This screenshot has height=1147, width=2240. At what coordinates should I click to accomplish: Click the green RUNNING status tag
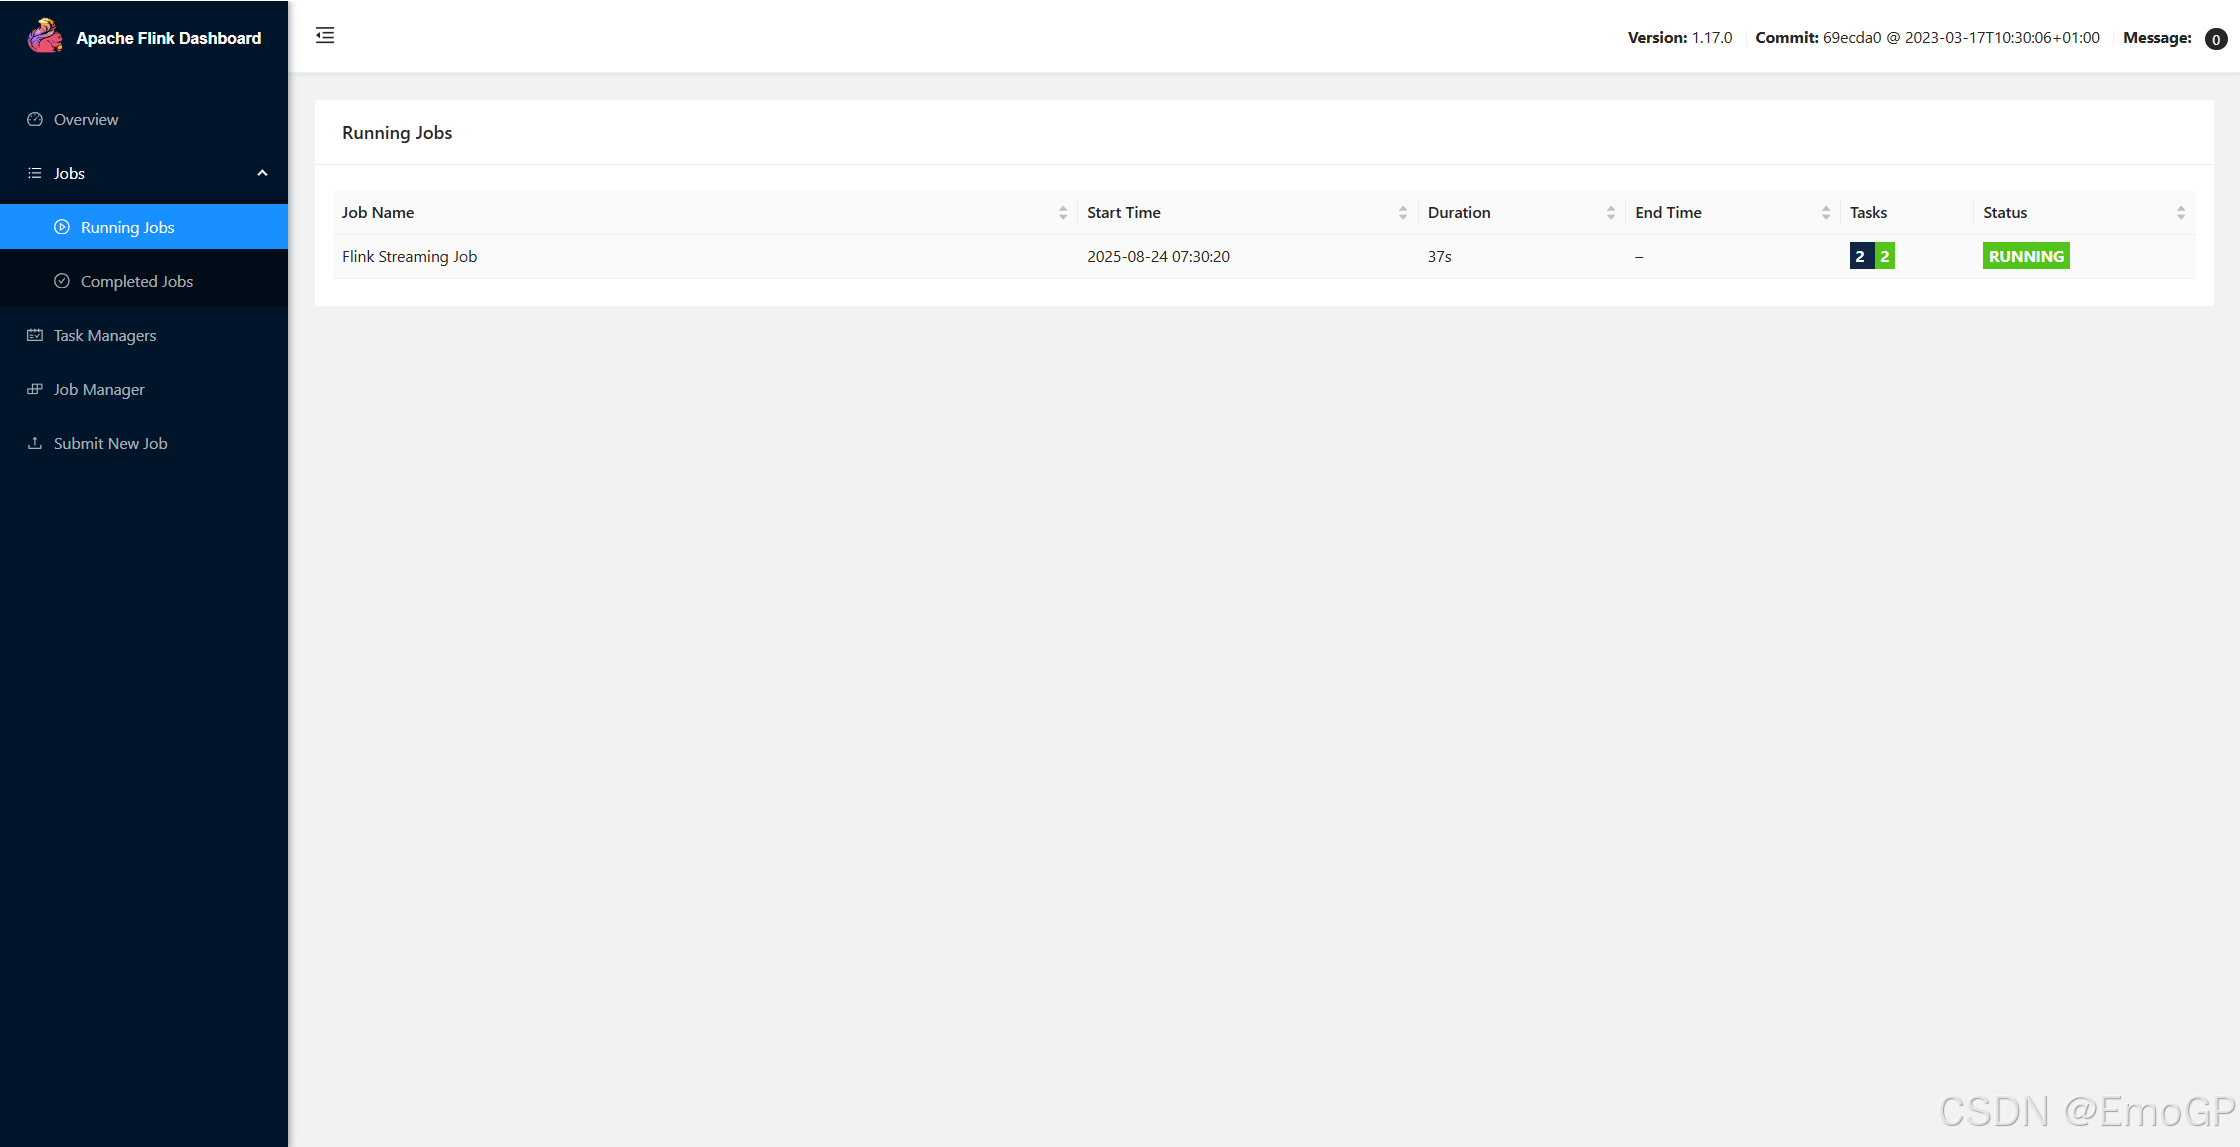pos(2026,256)
